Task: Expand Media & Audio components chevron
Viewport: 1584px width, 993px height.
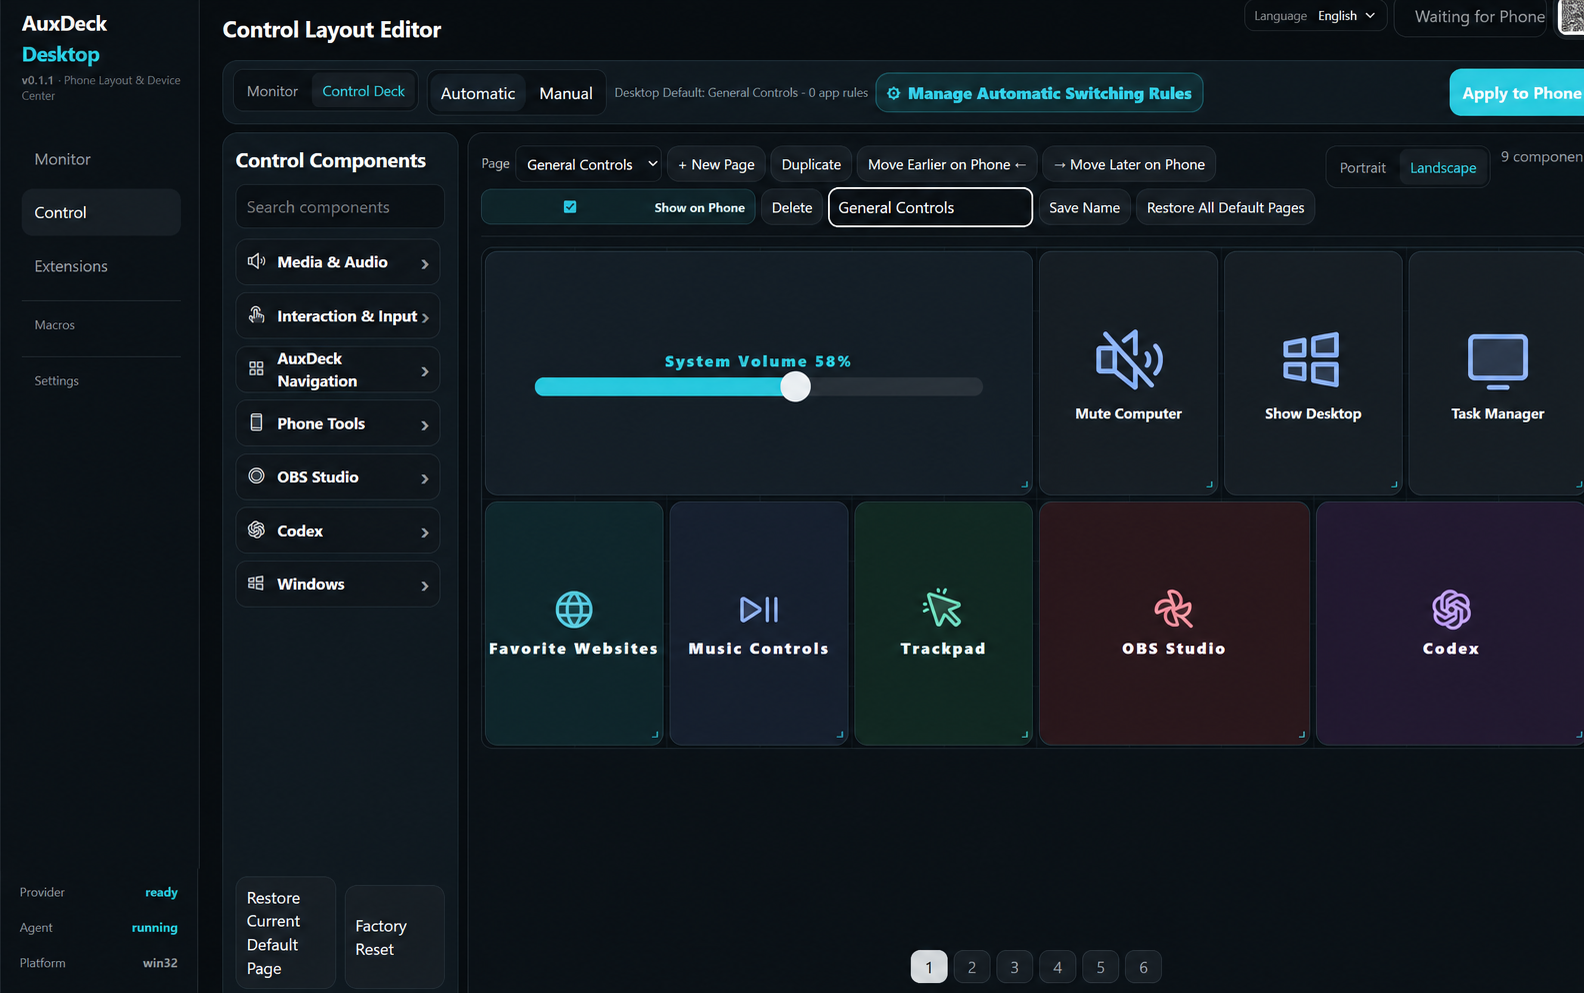Action: pos(425,264)
